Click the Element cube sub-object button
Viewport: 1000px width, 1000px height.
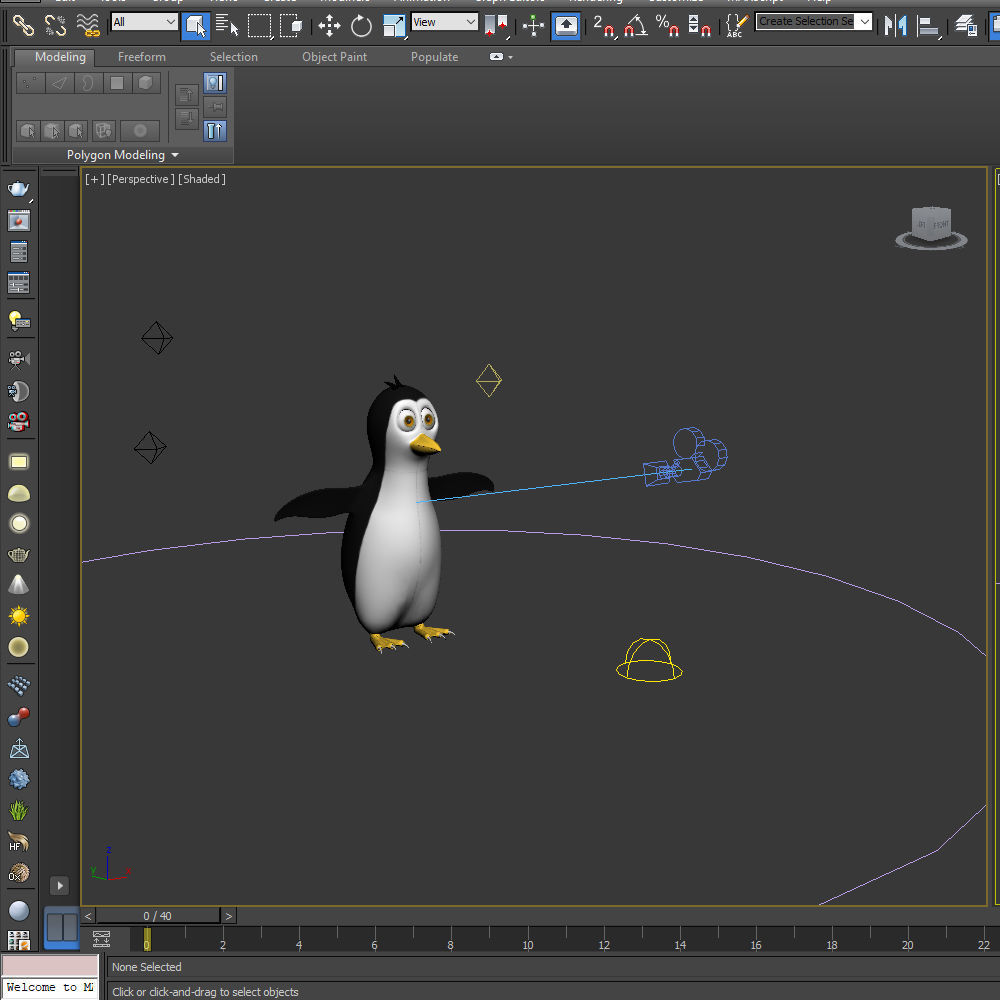[146, 83]
